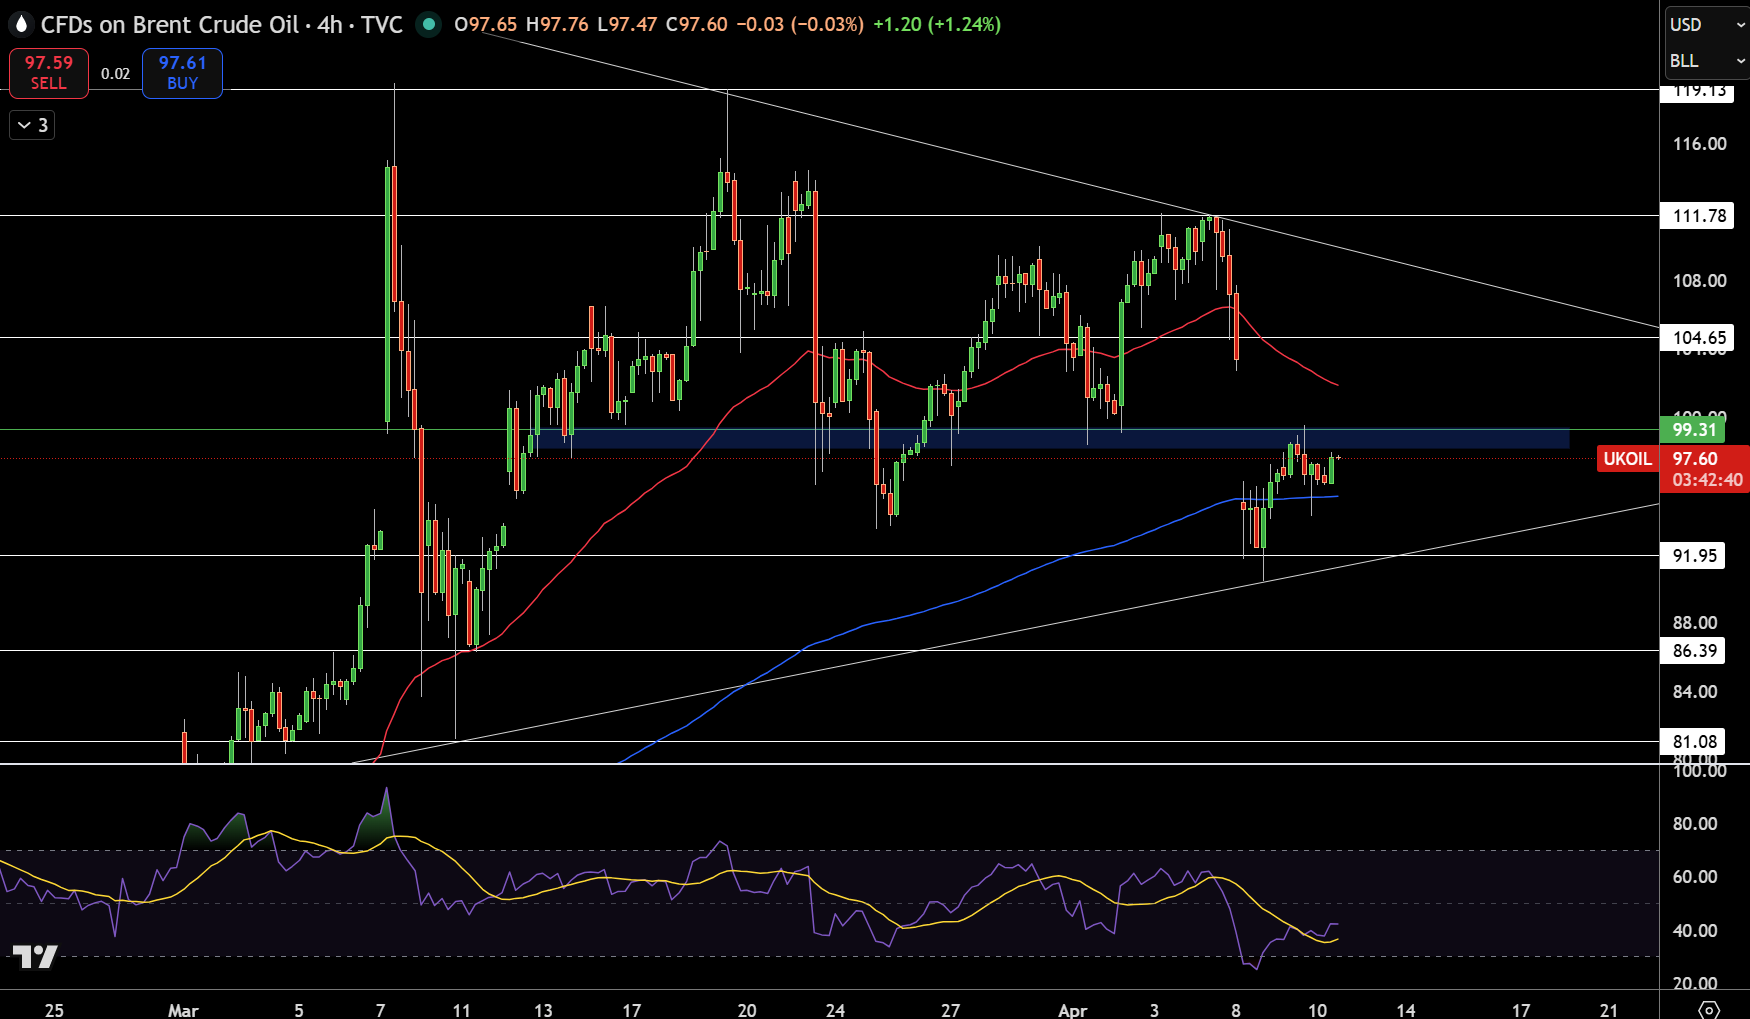1750x1019 pixels.
Task: Open the BLL unit dropdown
Action: point(1707,61)
